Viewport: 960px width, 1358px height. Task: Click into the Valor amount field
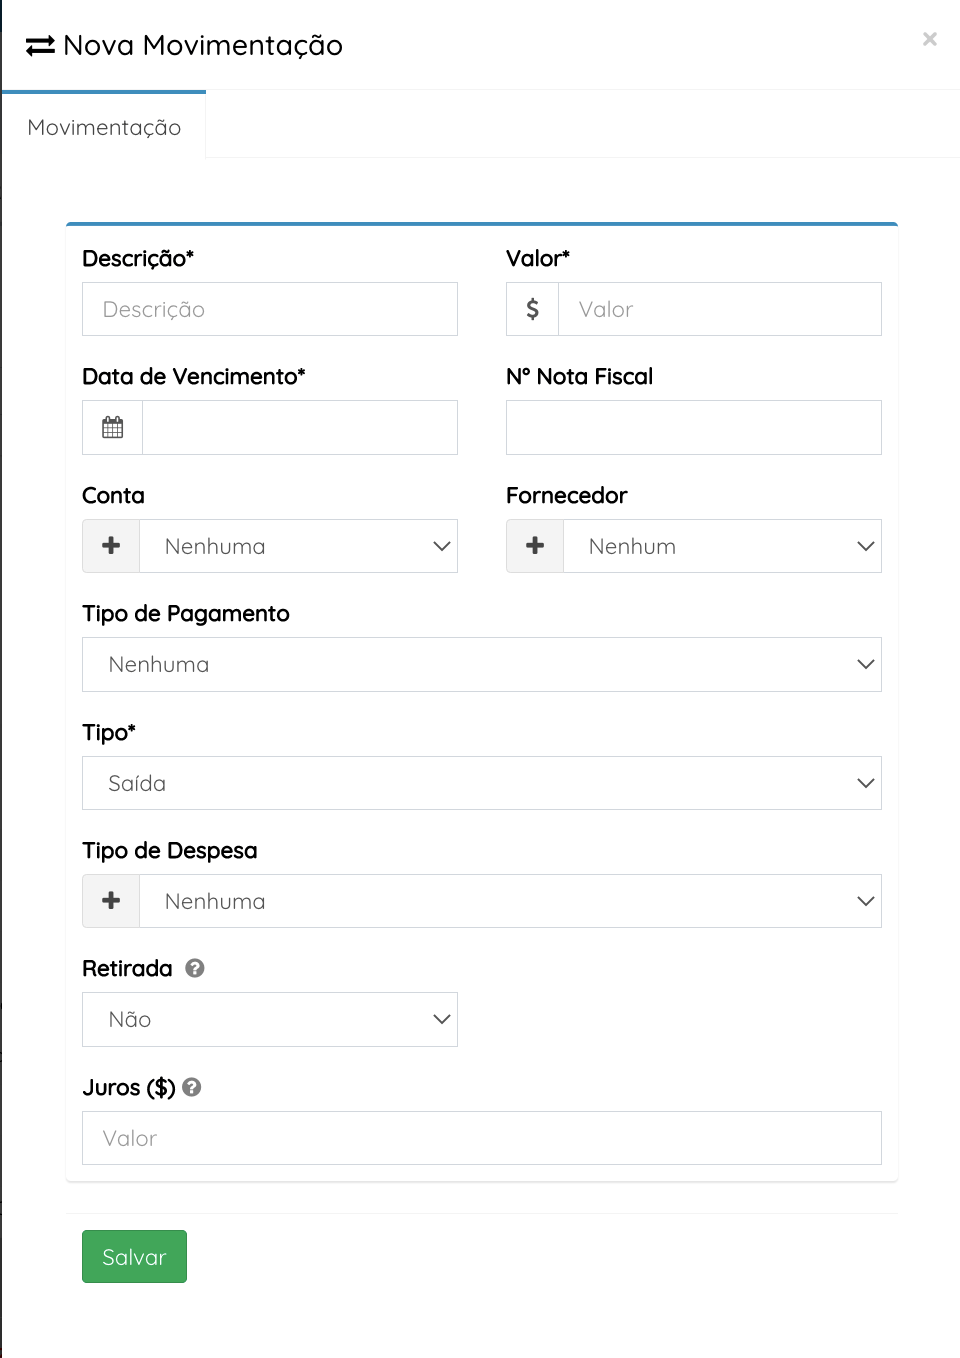719,309
